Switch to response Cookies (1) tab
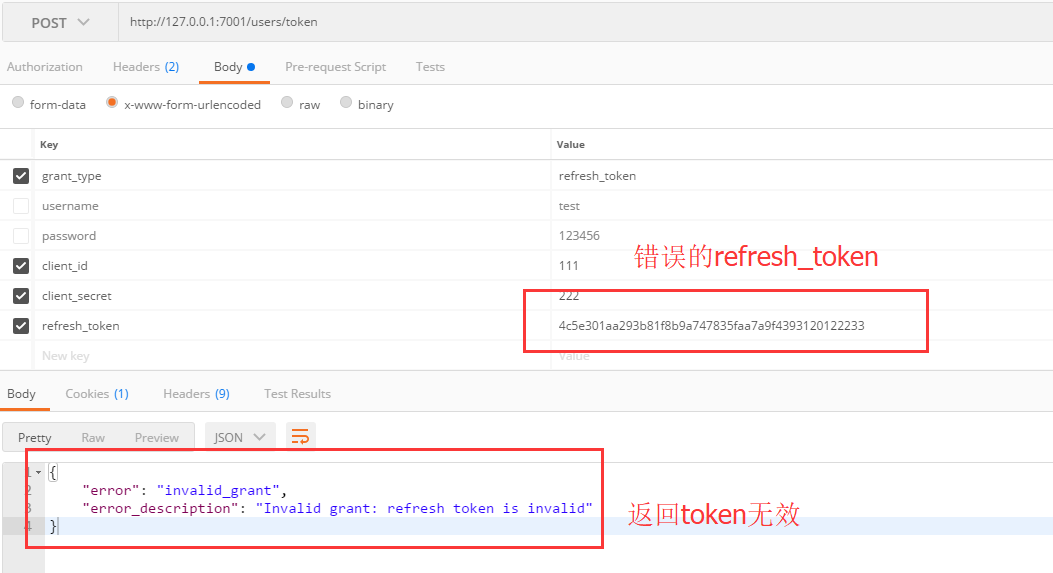Screen dimensions: 1053x573 click(97, 394)
